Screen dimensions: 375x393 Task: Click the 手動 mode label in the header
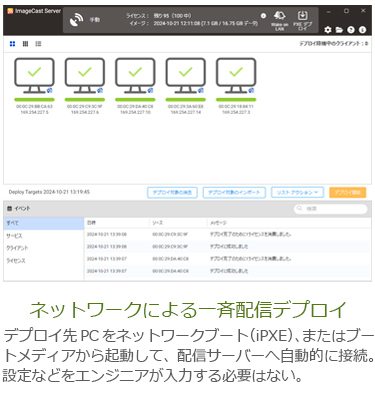tap(95, 20)
